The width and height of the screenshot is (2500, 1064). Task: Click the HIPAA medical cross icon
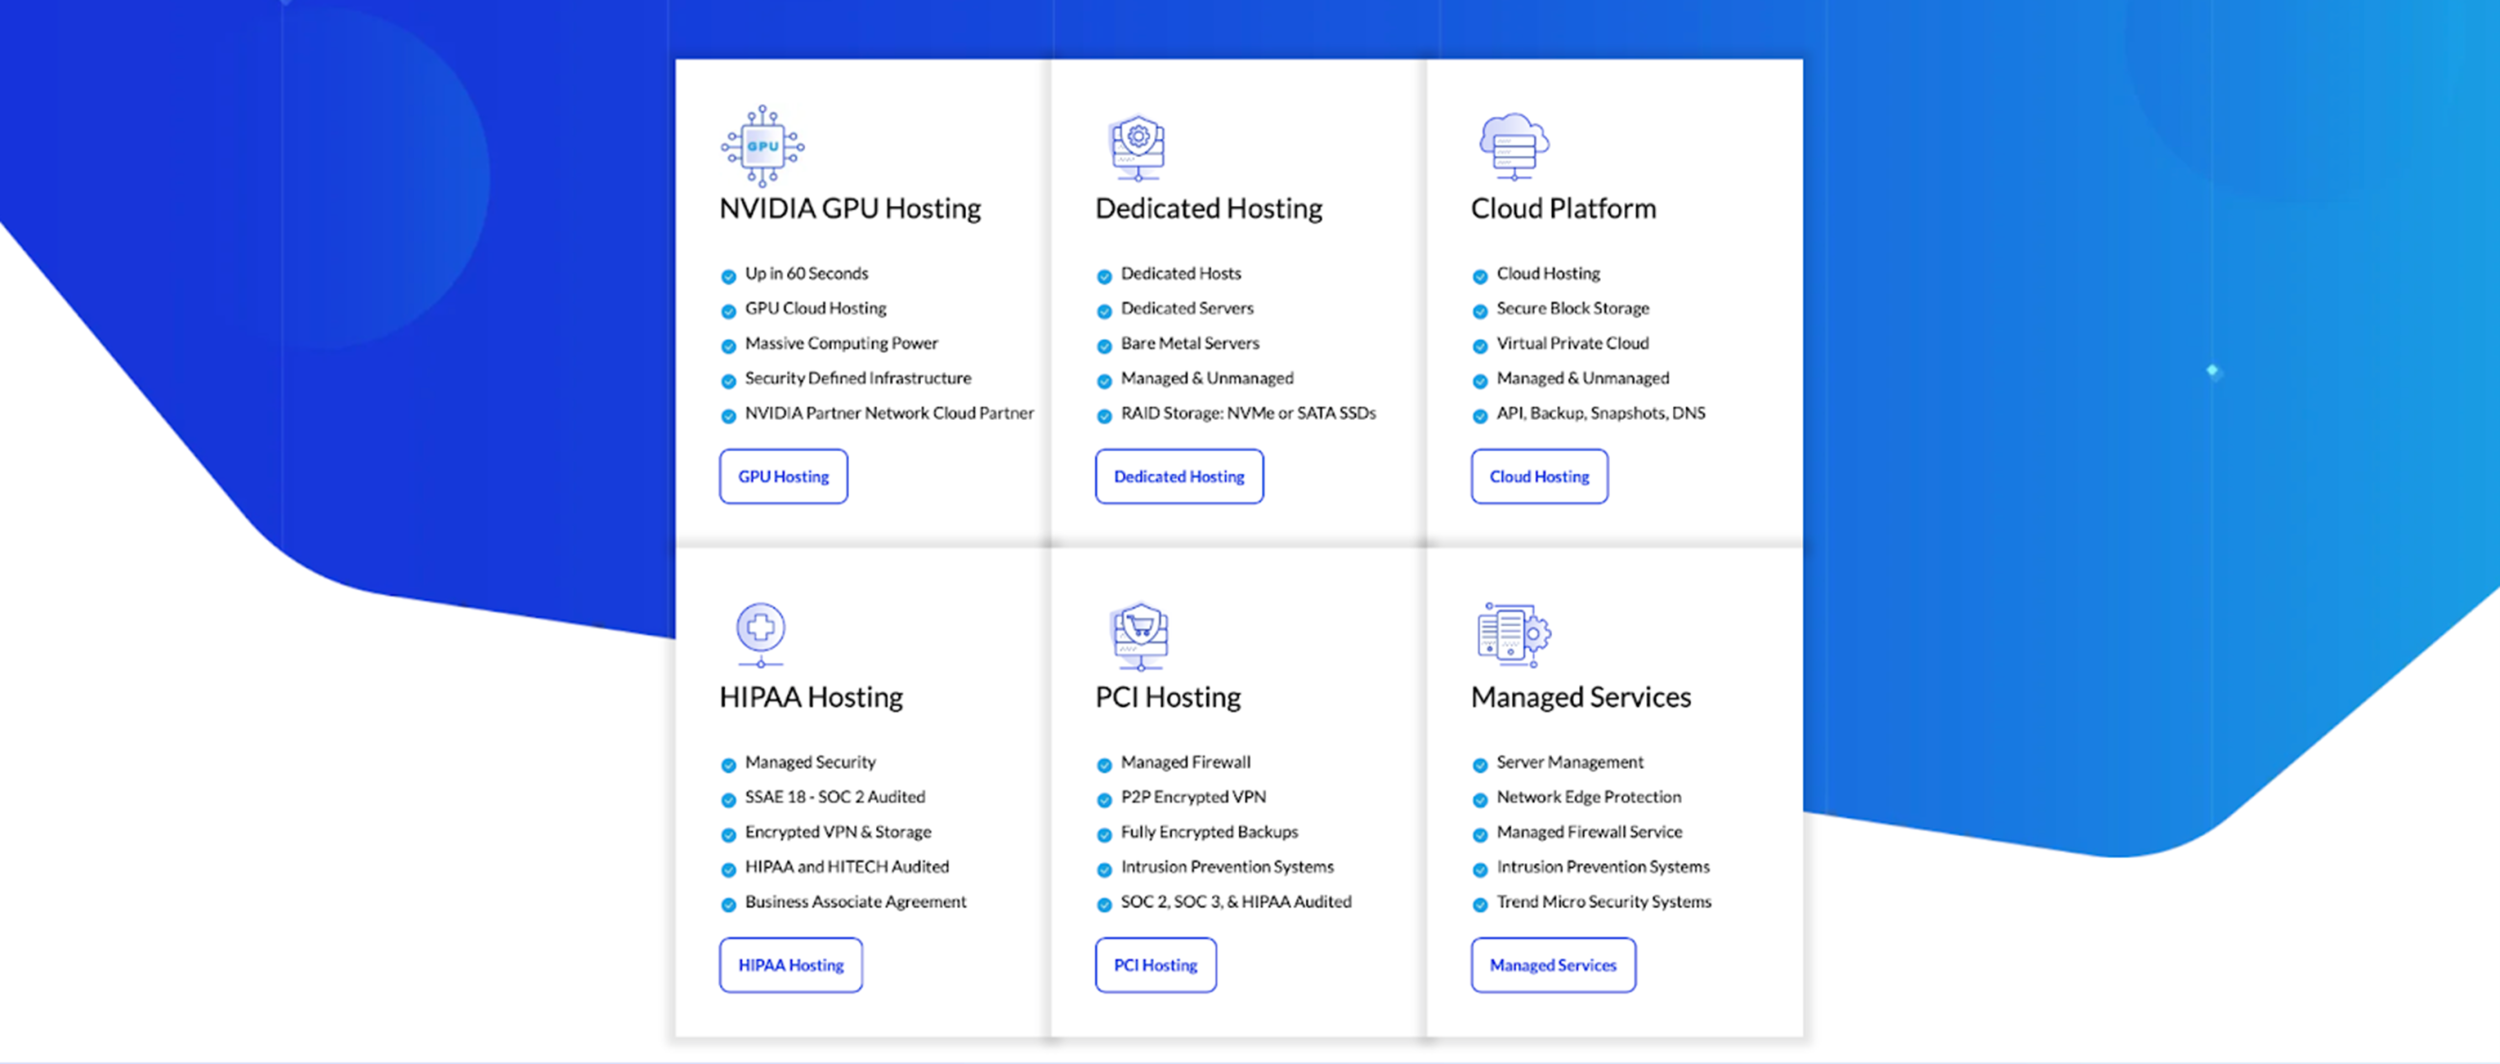coord(761,633)
